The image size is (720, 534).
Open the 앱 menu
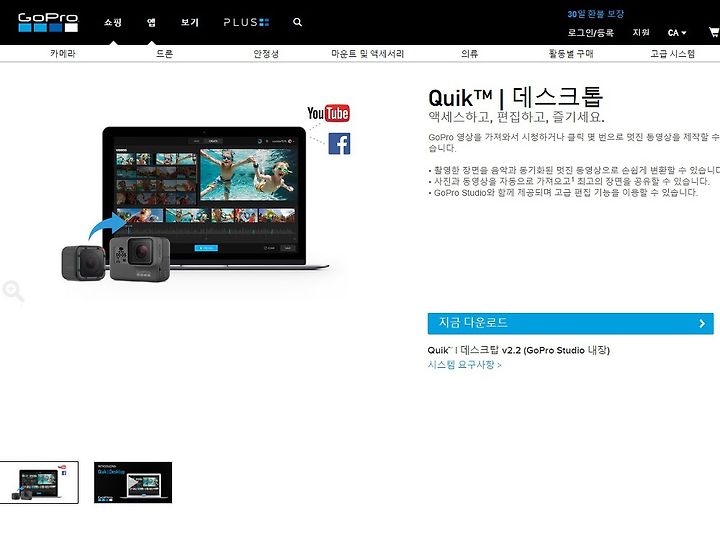(151, 22)
